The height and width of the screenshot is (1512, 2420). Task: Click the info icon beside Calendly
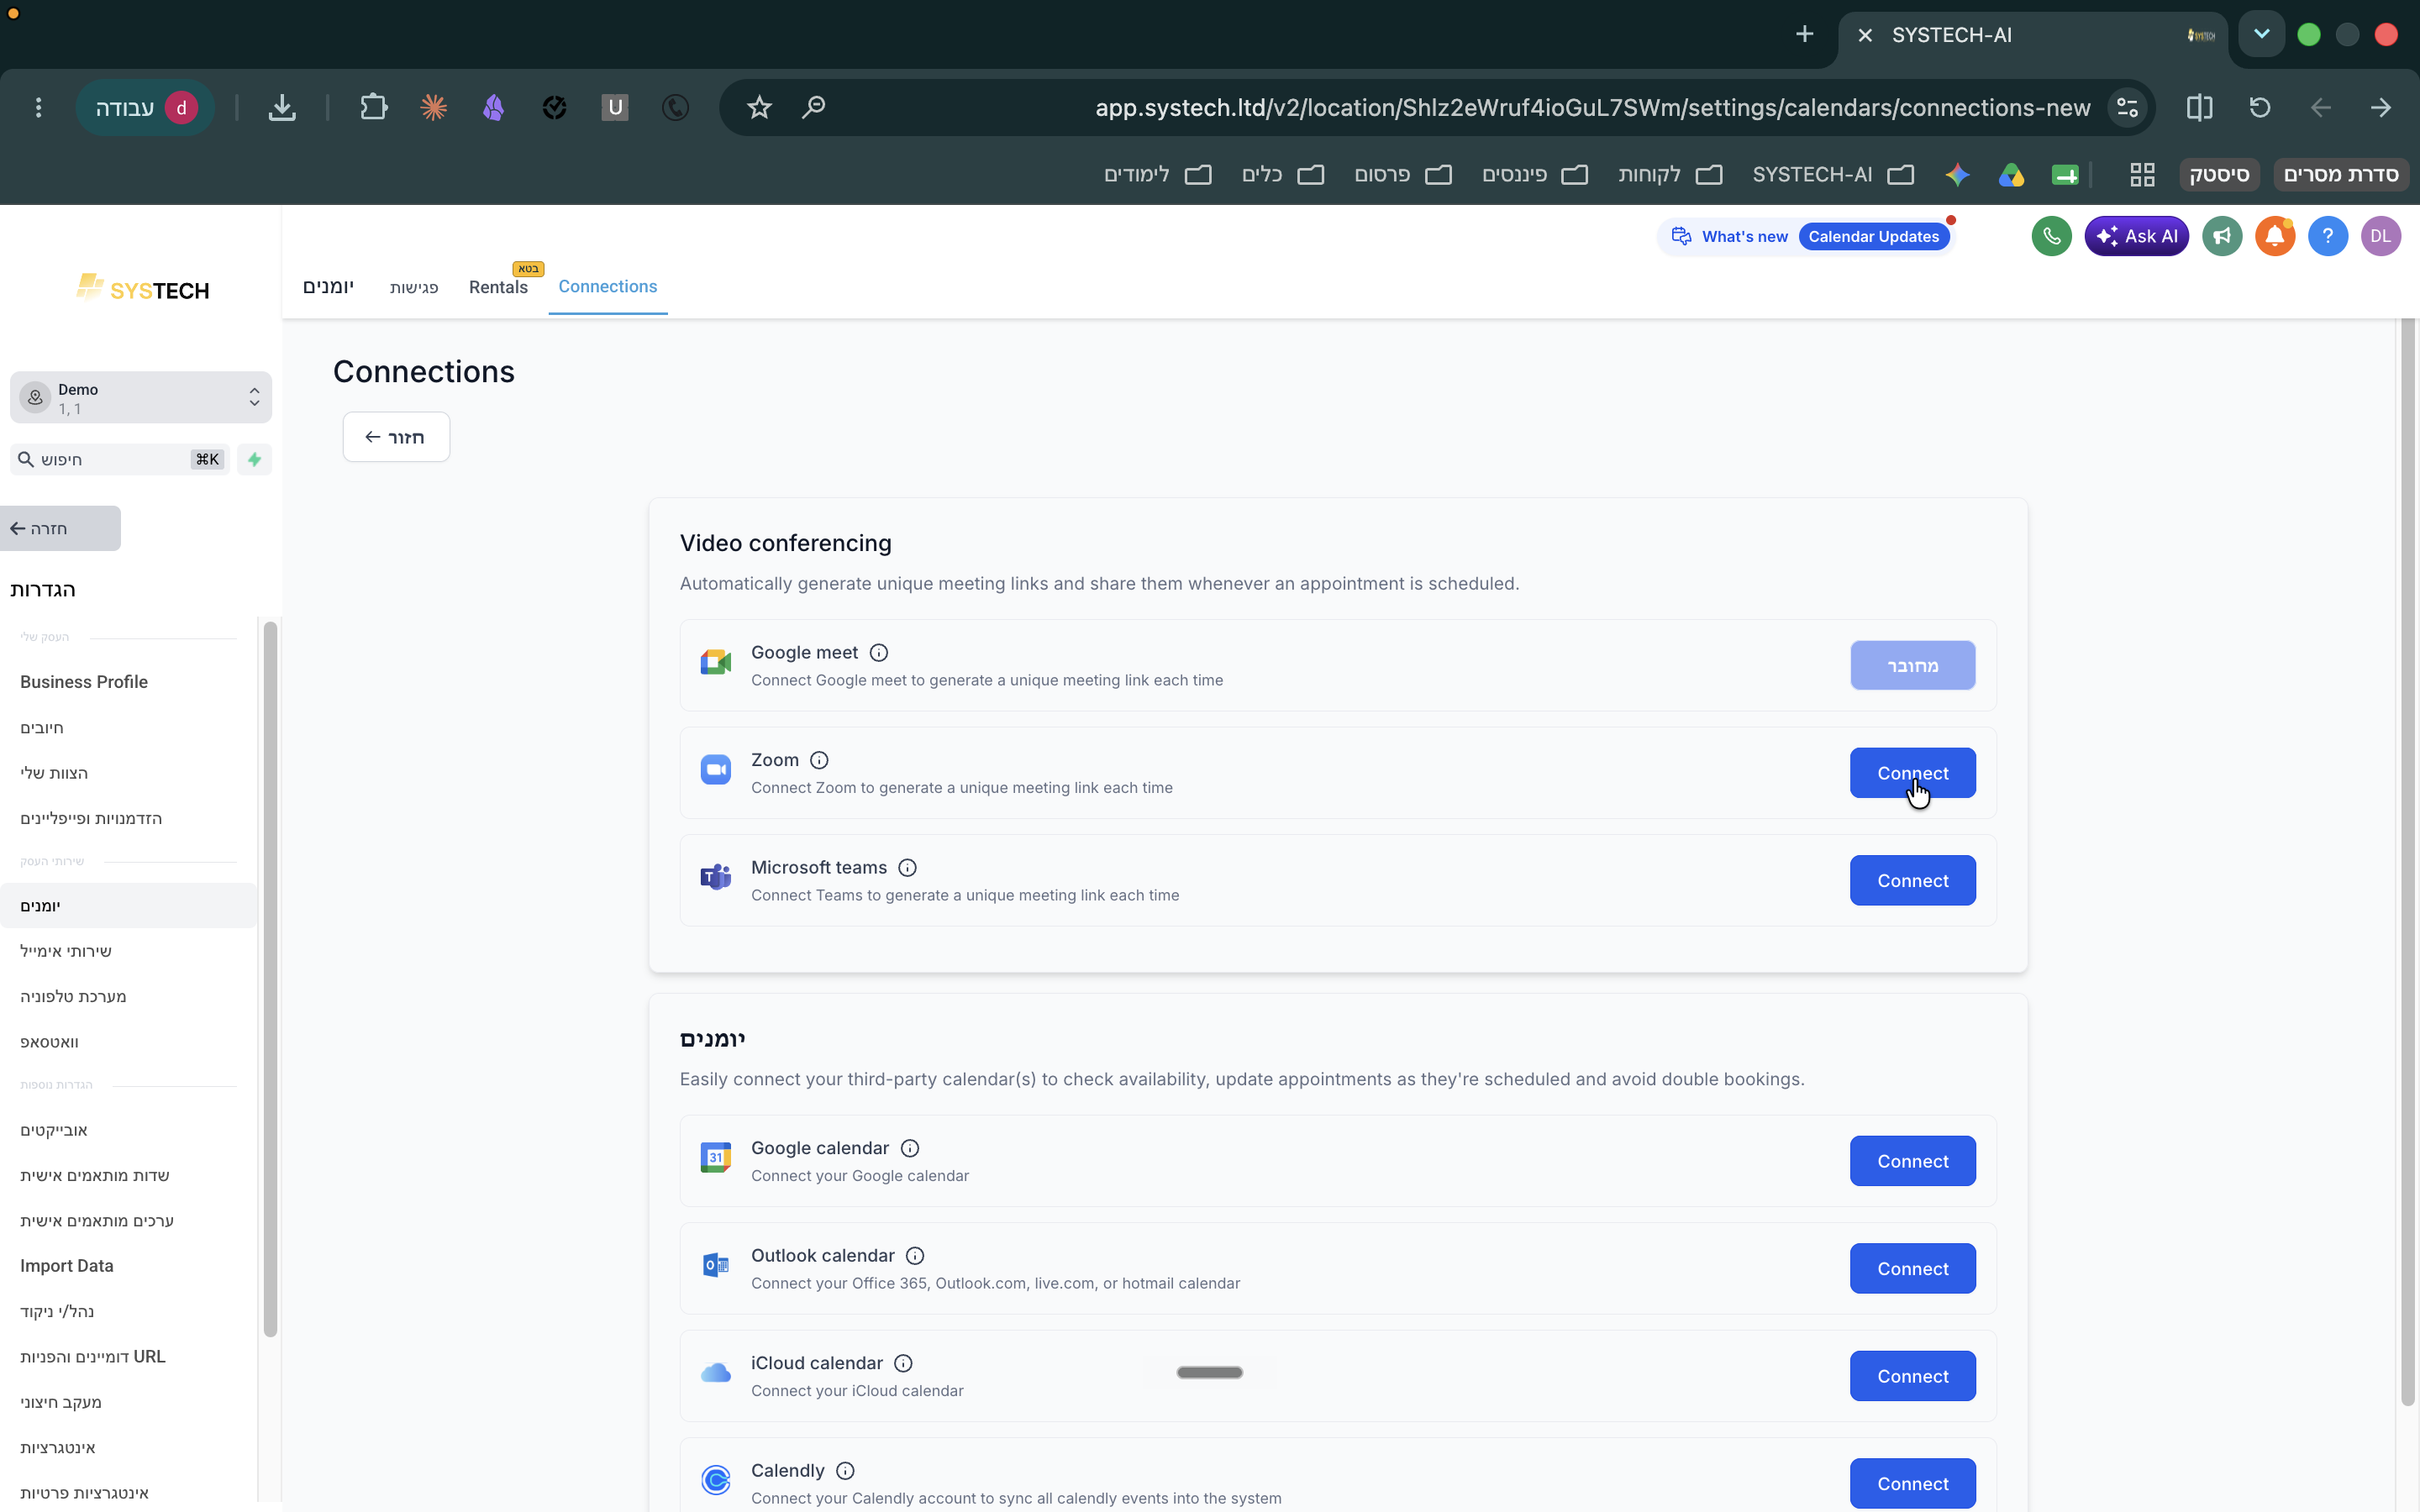coord(845,1471)
